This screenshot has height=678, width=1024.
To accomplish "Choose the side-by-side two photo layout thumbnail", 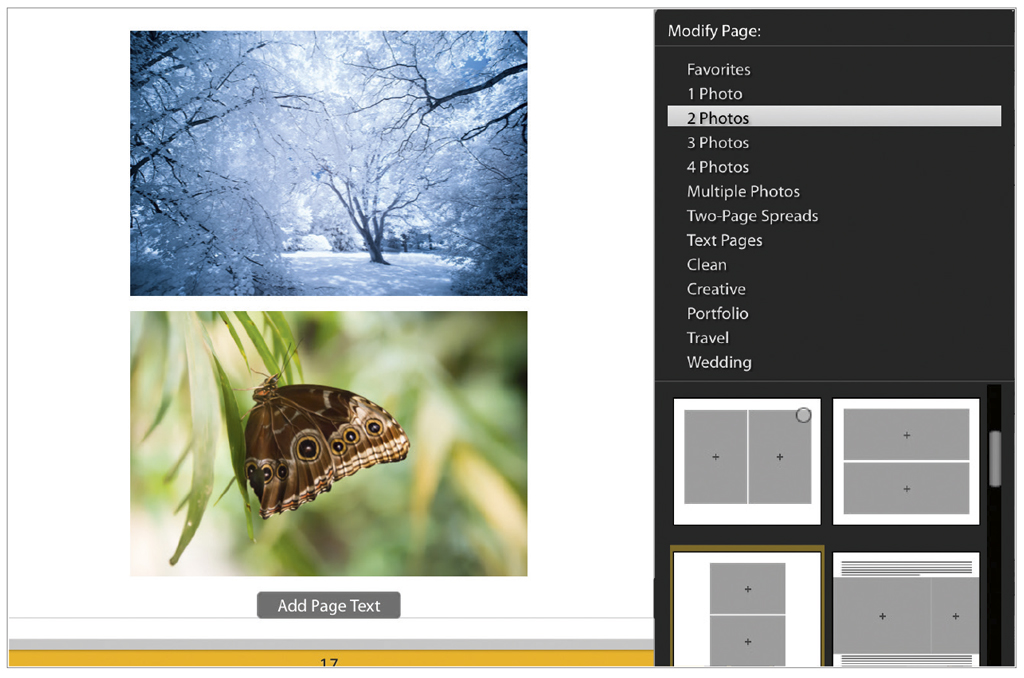I will (746, 461).
